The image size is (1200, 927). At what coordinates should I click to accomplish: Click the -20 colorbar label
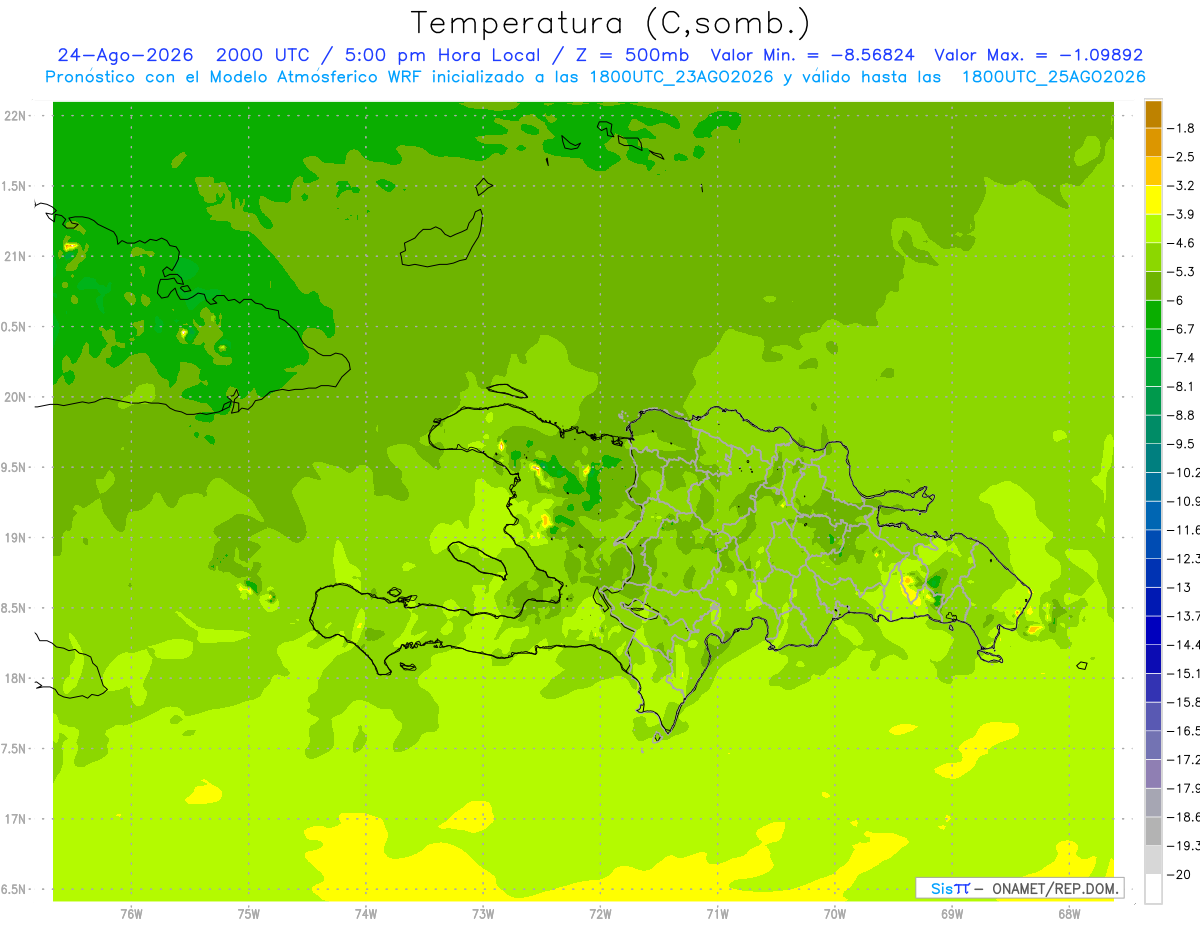(x=1180, y=874)
